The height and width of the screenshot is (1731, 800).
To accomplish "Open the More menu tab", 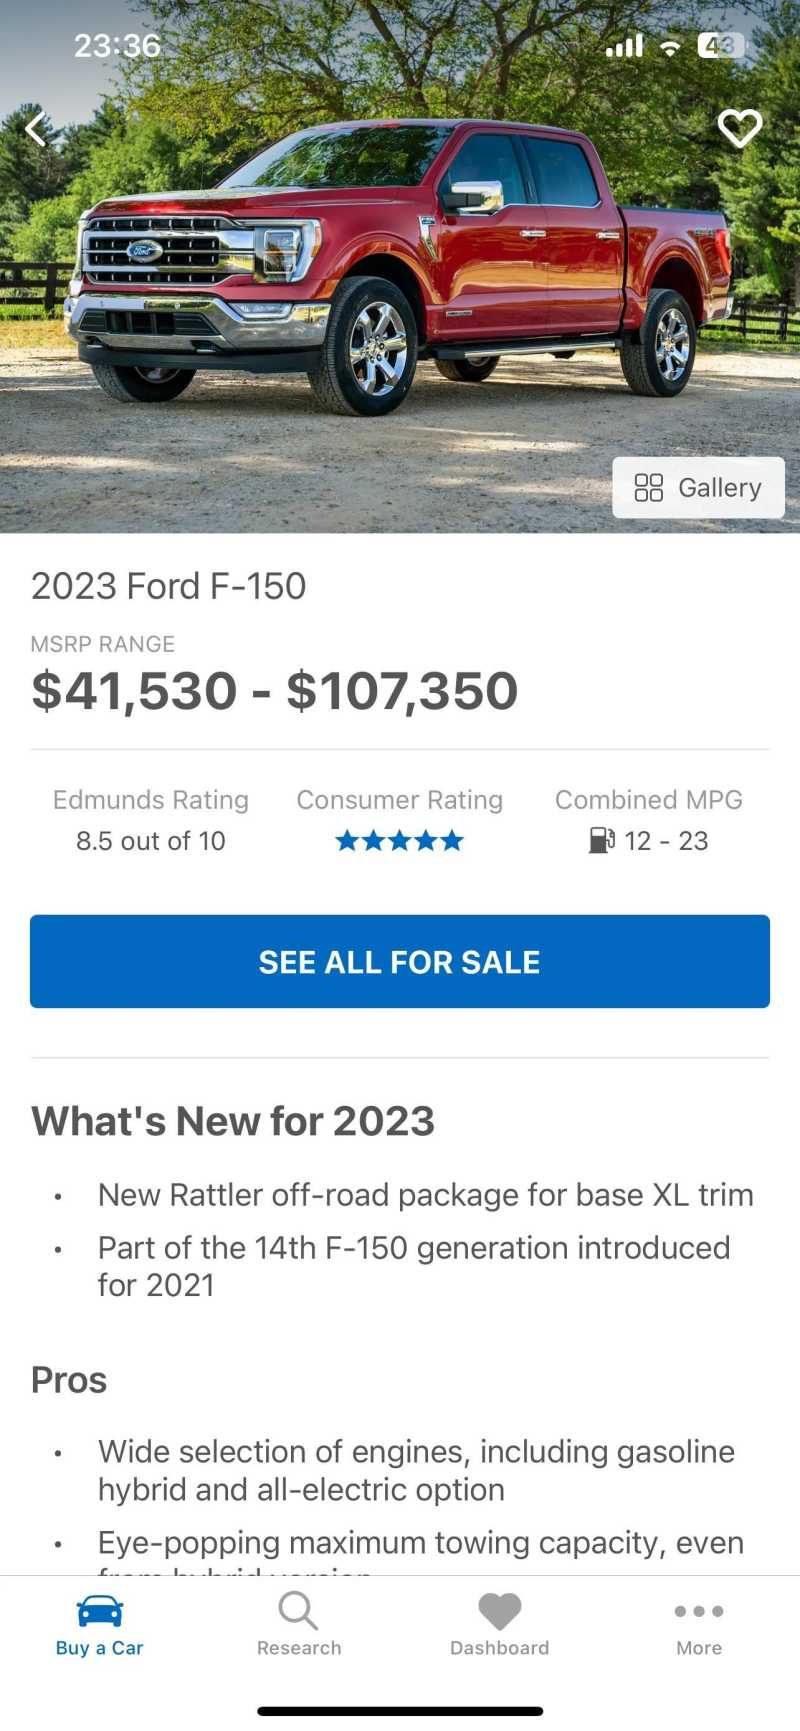I will tap(699, 1625).
